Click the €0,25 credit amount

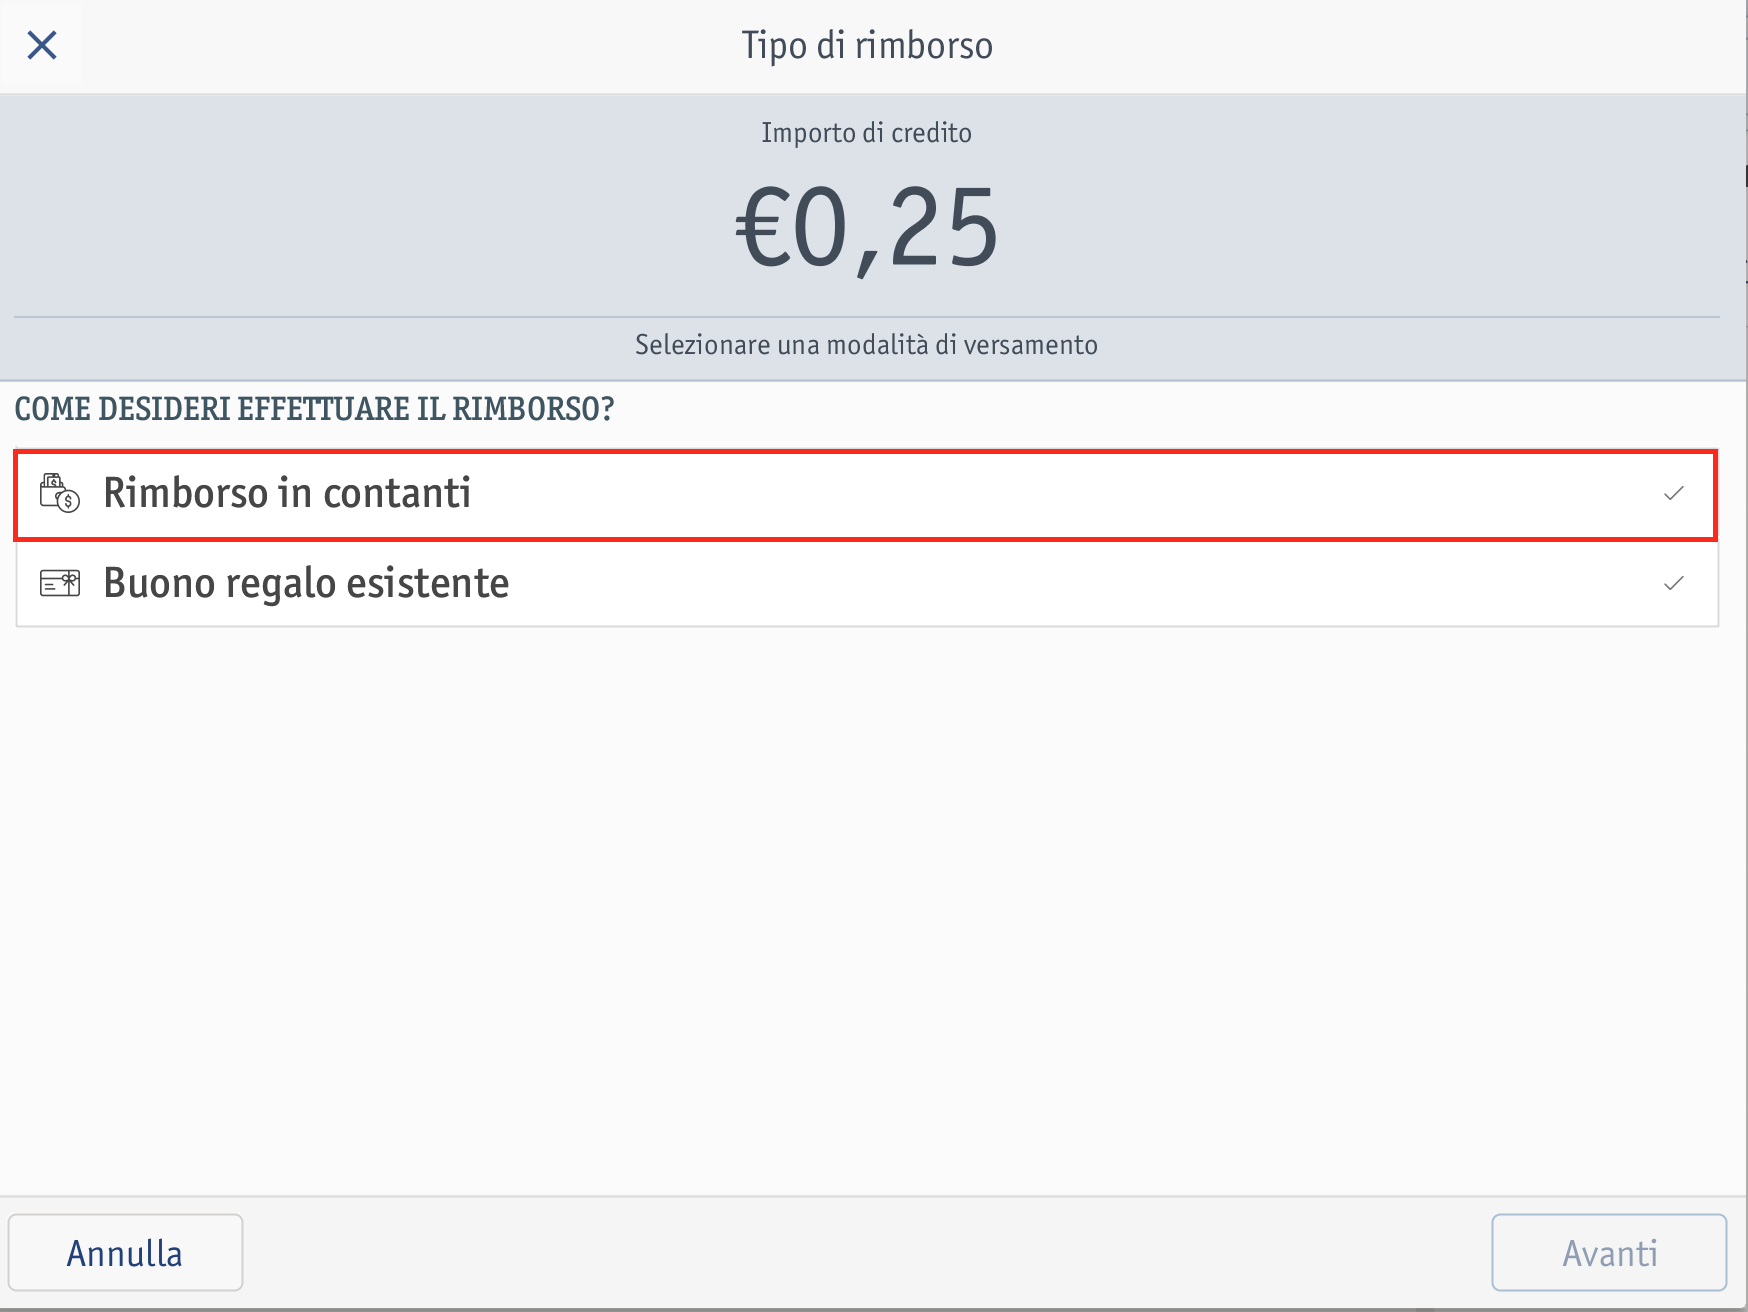coord(866,230)
